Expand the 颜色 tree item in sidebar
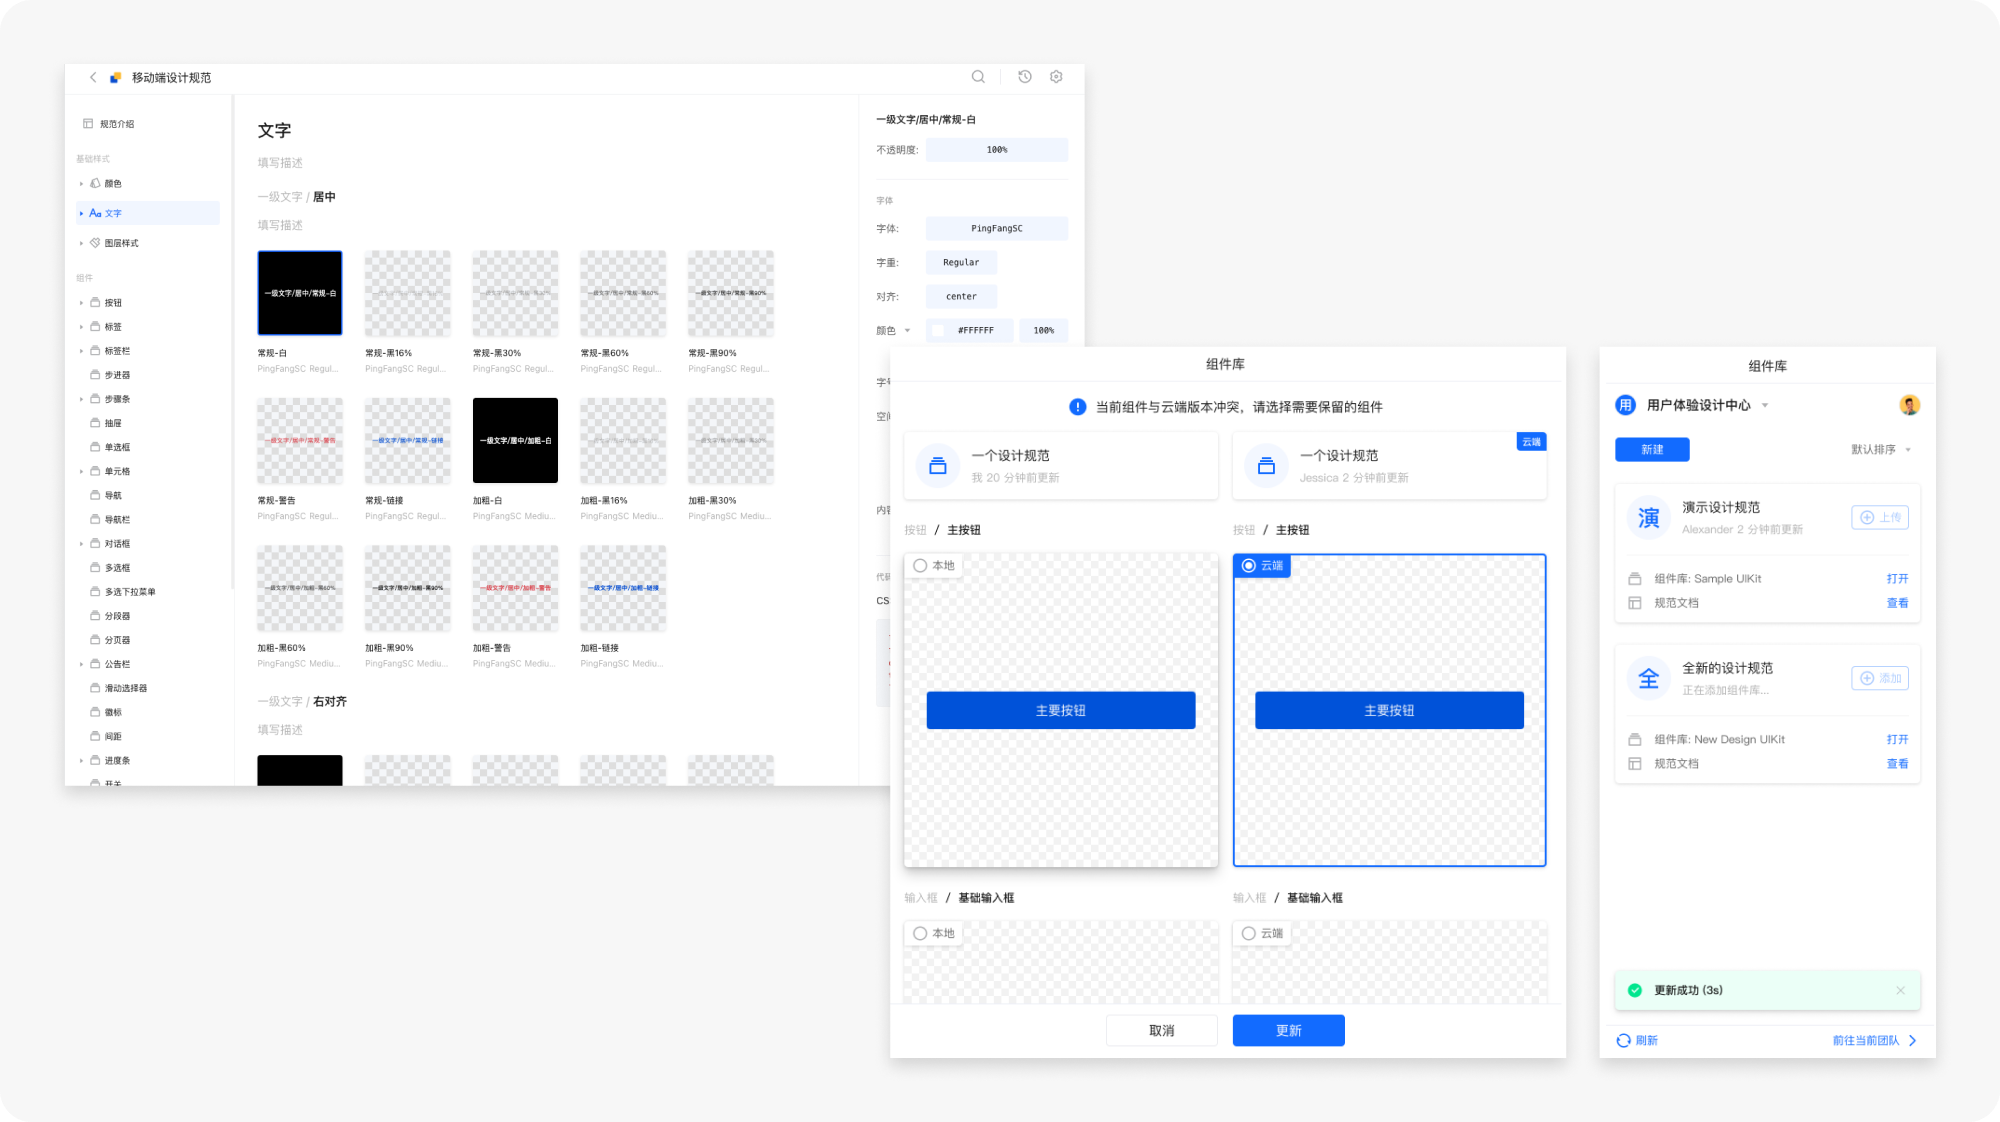 (x=82, y=184)
